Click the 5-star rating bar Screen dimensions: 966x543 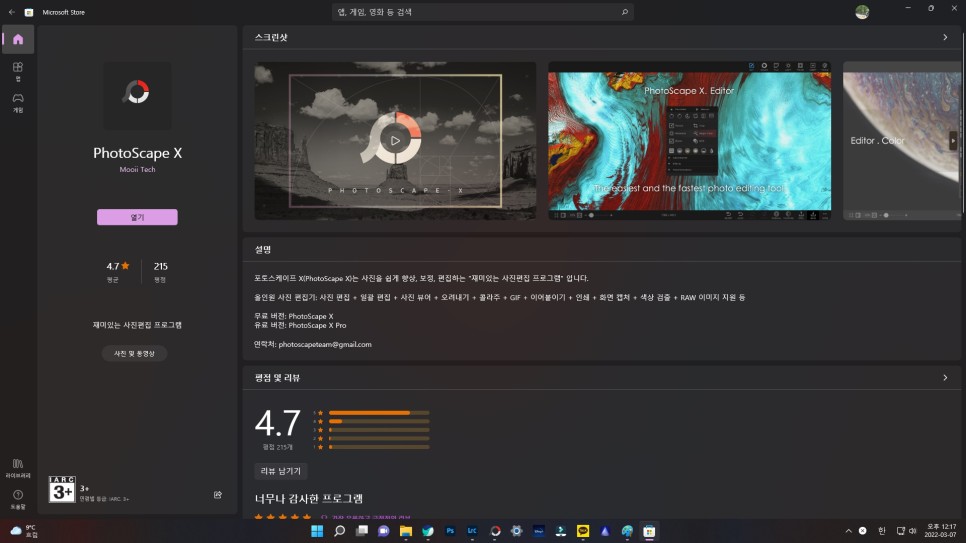[379, 413]
